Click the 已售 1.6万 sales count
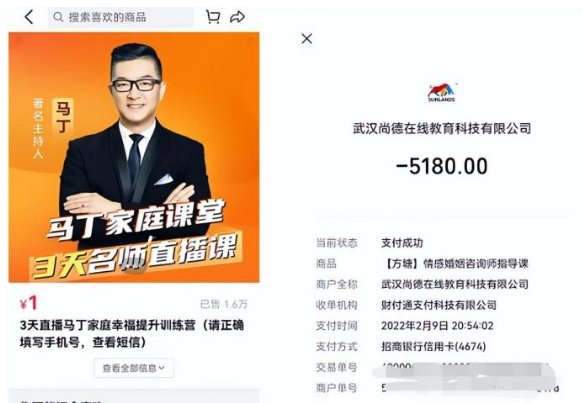The height and width of the screenshot is (403, 583). 223,304
